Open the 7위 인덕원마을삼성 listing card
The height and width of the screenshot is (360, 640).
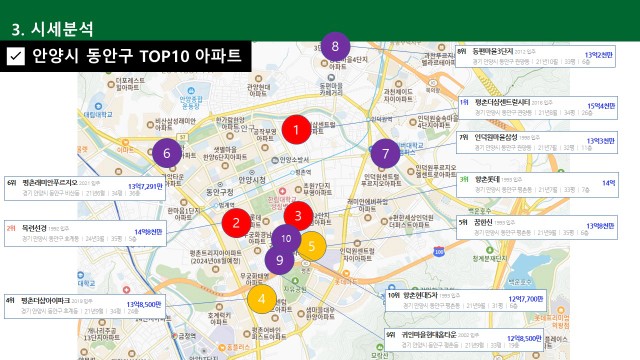pyautogui.click(x=537, y=142)
